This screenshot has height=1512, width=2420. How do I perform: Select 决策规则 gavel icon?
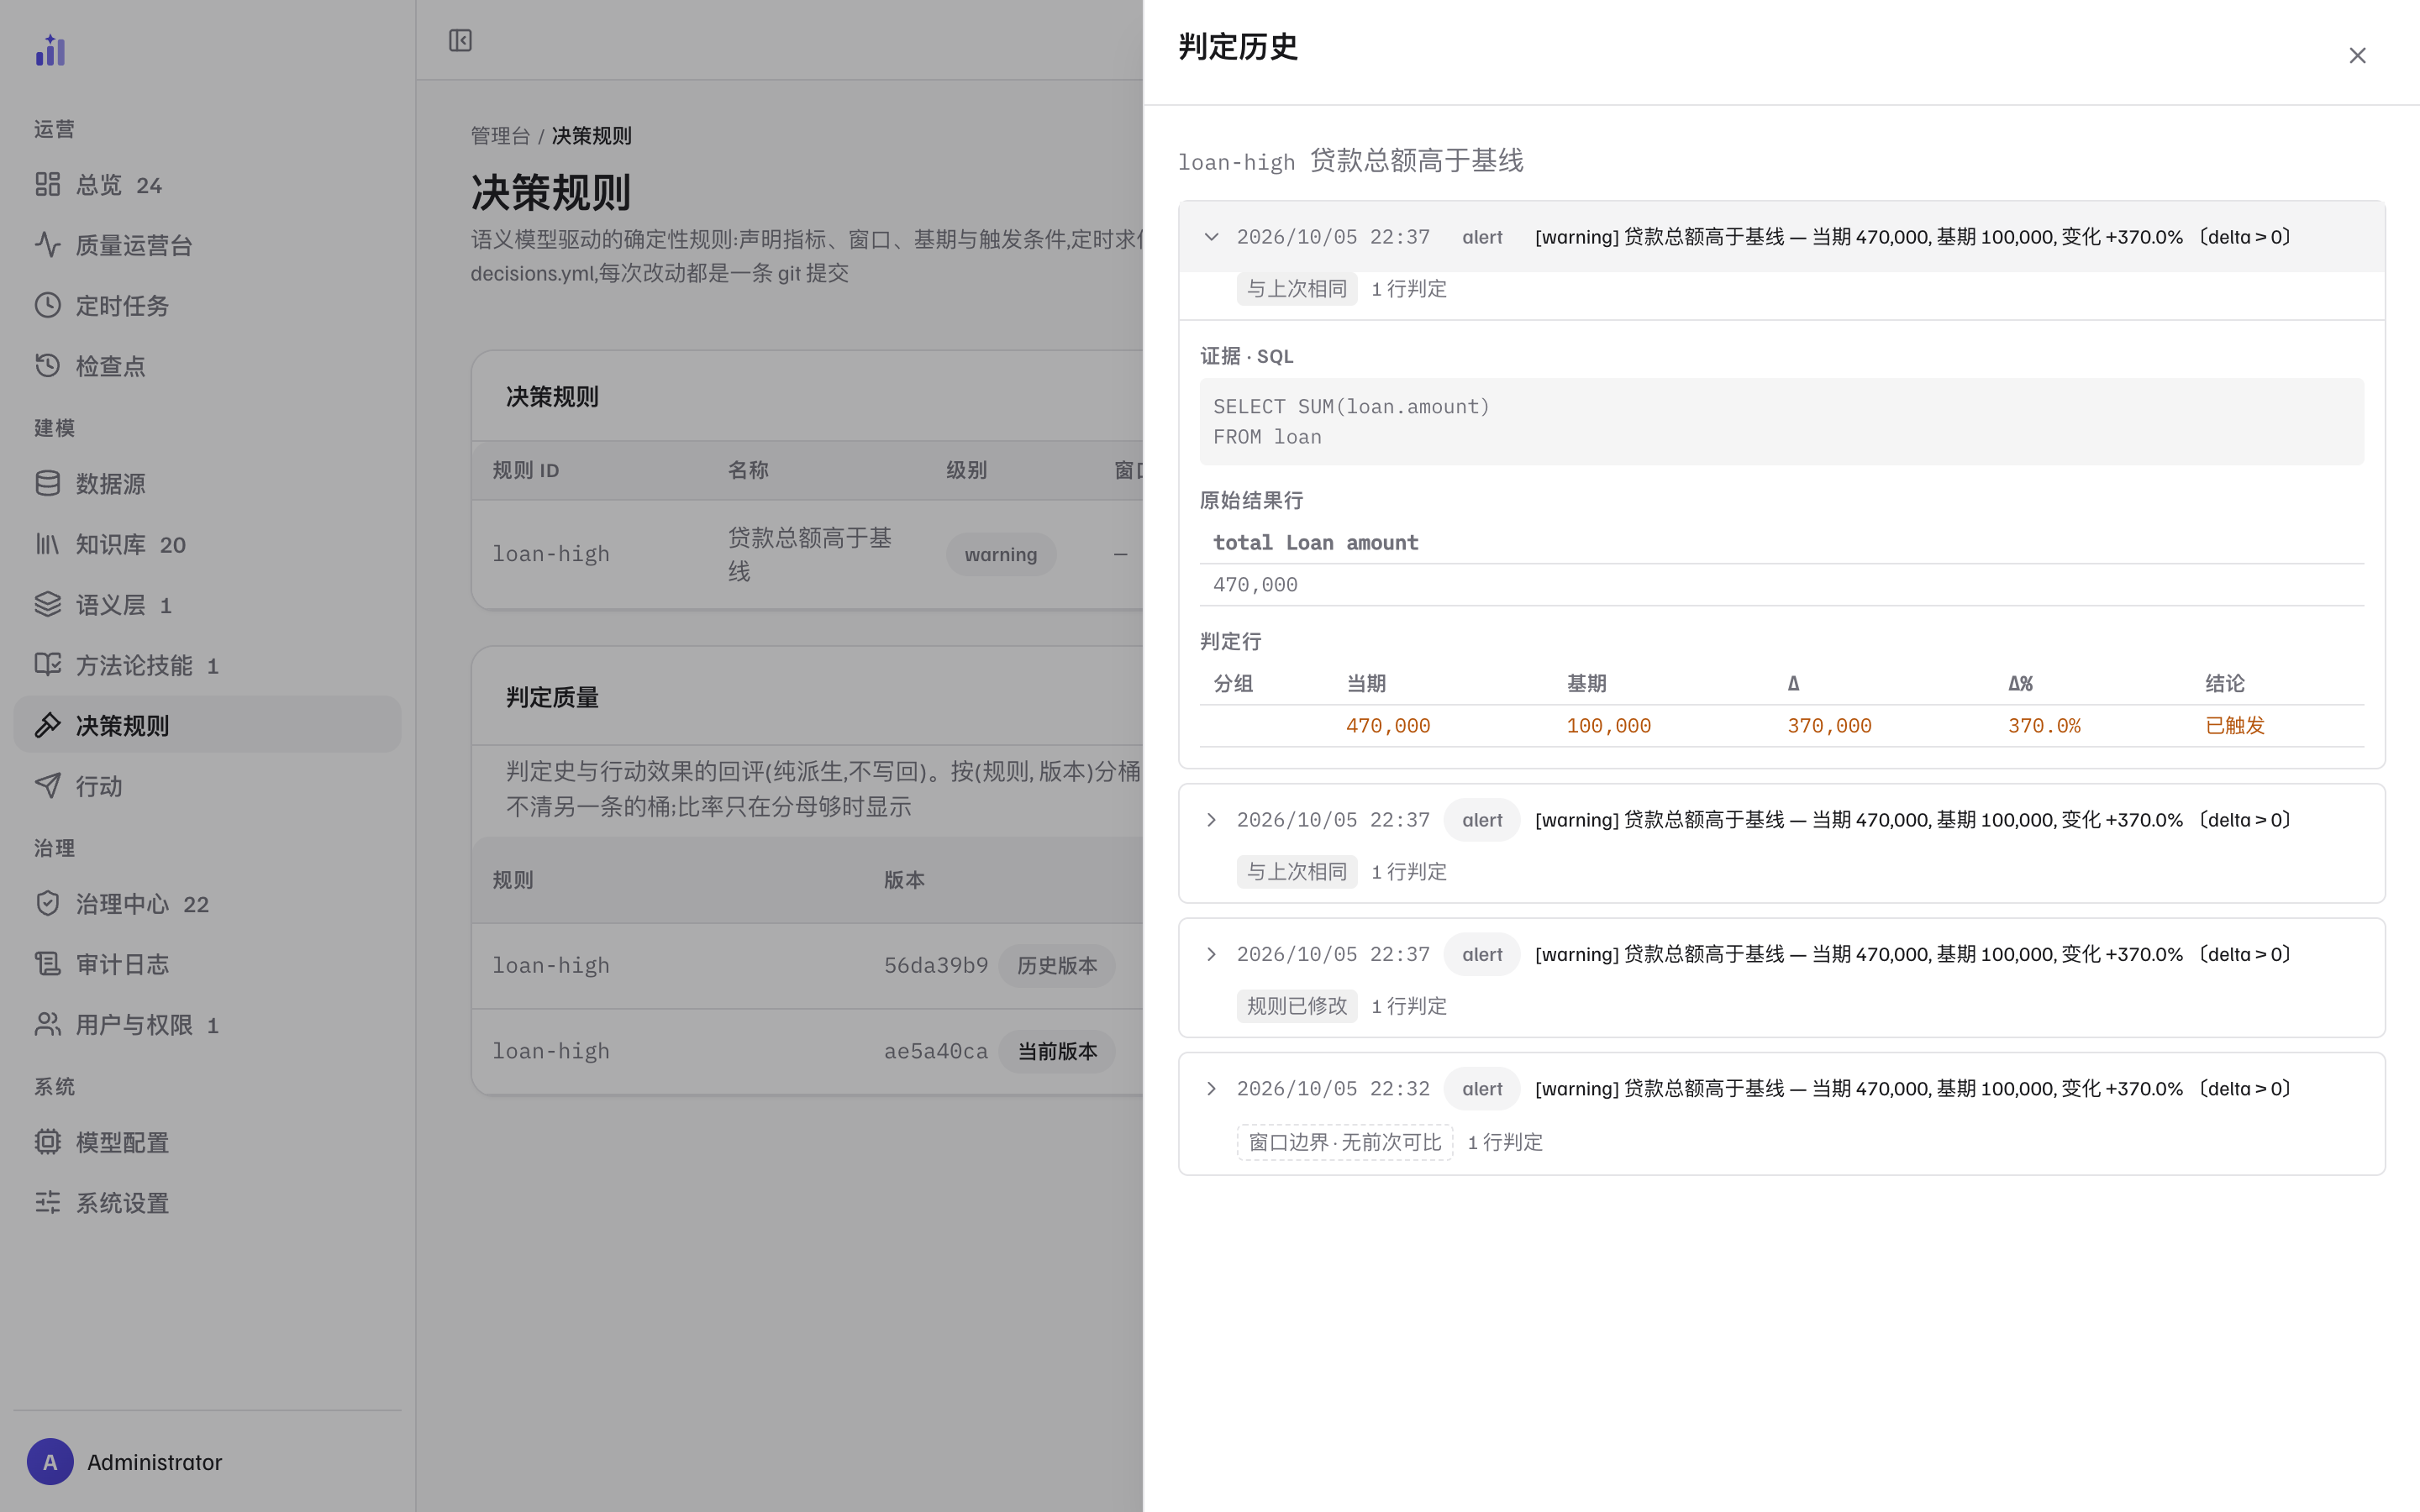47,725
